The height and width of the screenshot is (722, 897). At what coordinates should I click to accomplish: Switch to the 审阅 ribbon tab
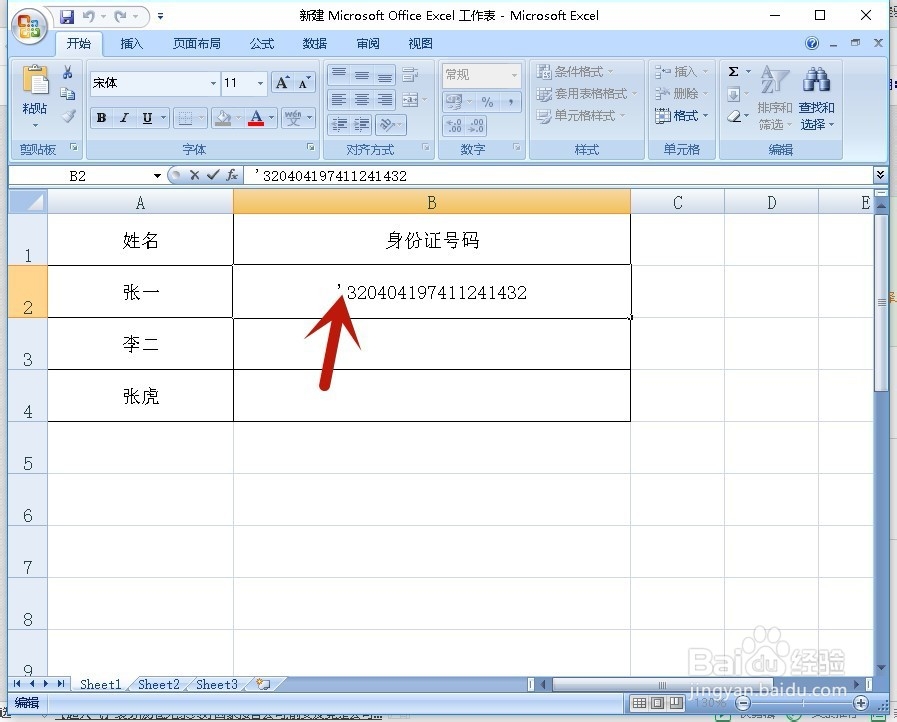pos(367,43)
